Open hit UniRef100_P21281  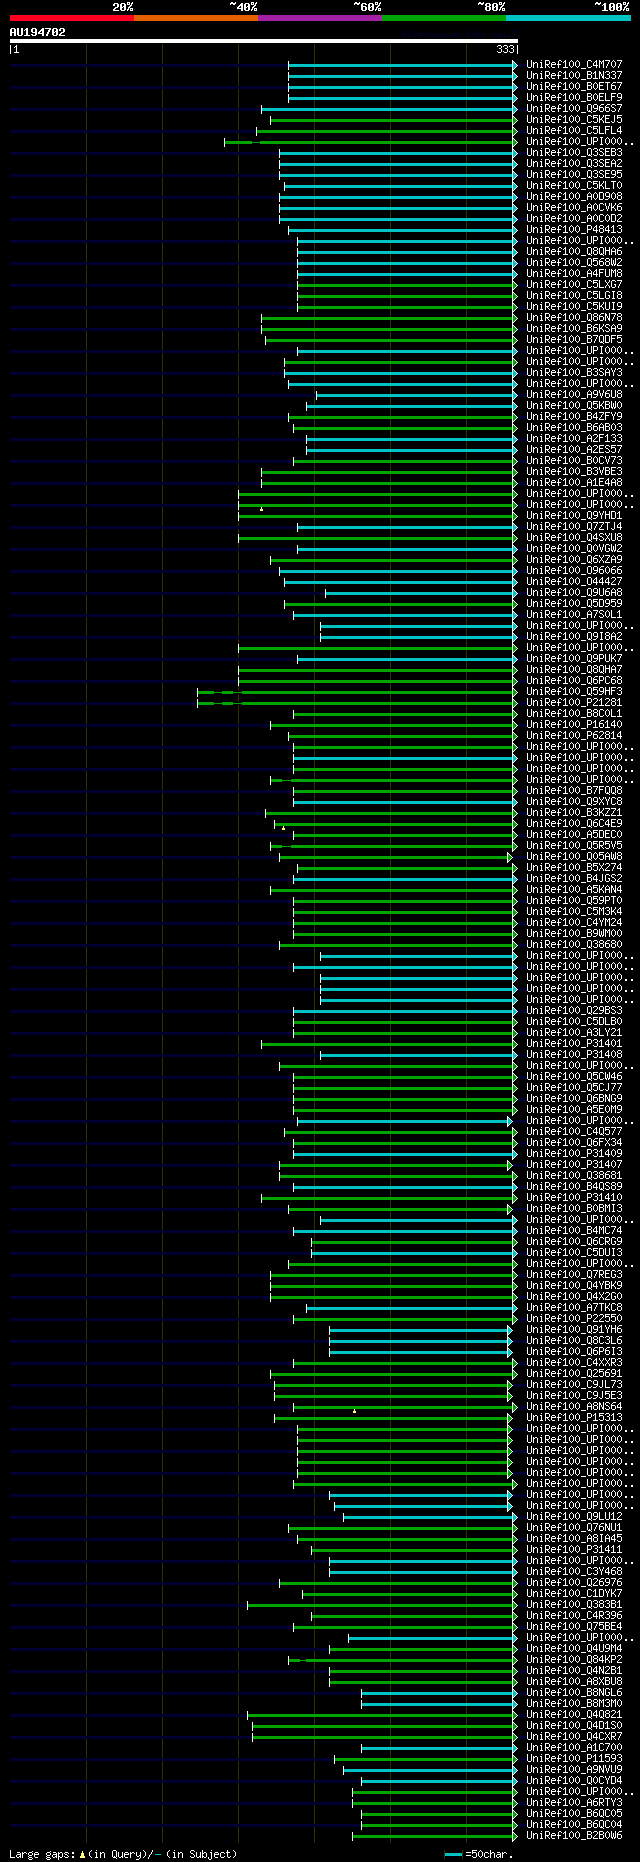click(x=574, y=703)
